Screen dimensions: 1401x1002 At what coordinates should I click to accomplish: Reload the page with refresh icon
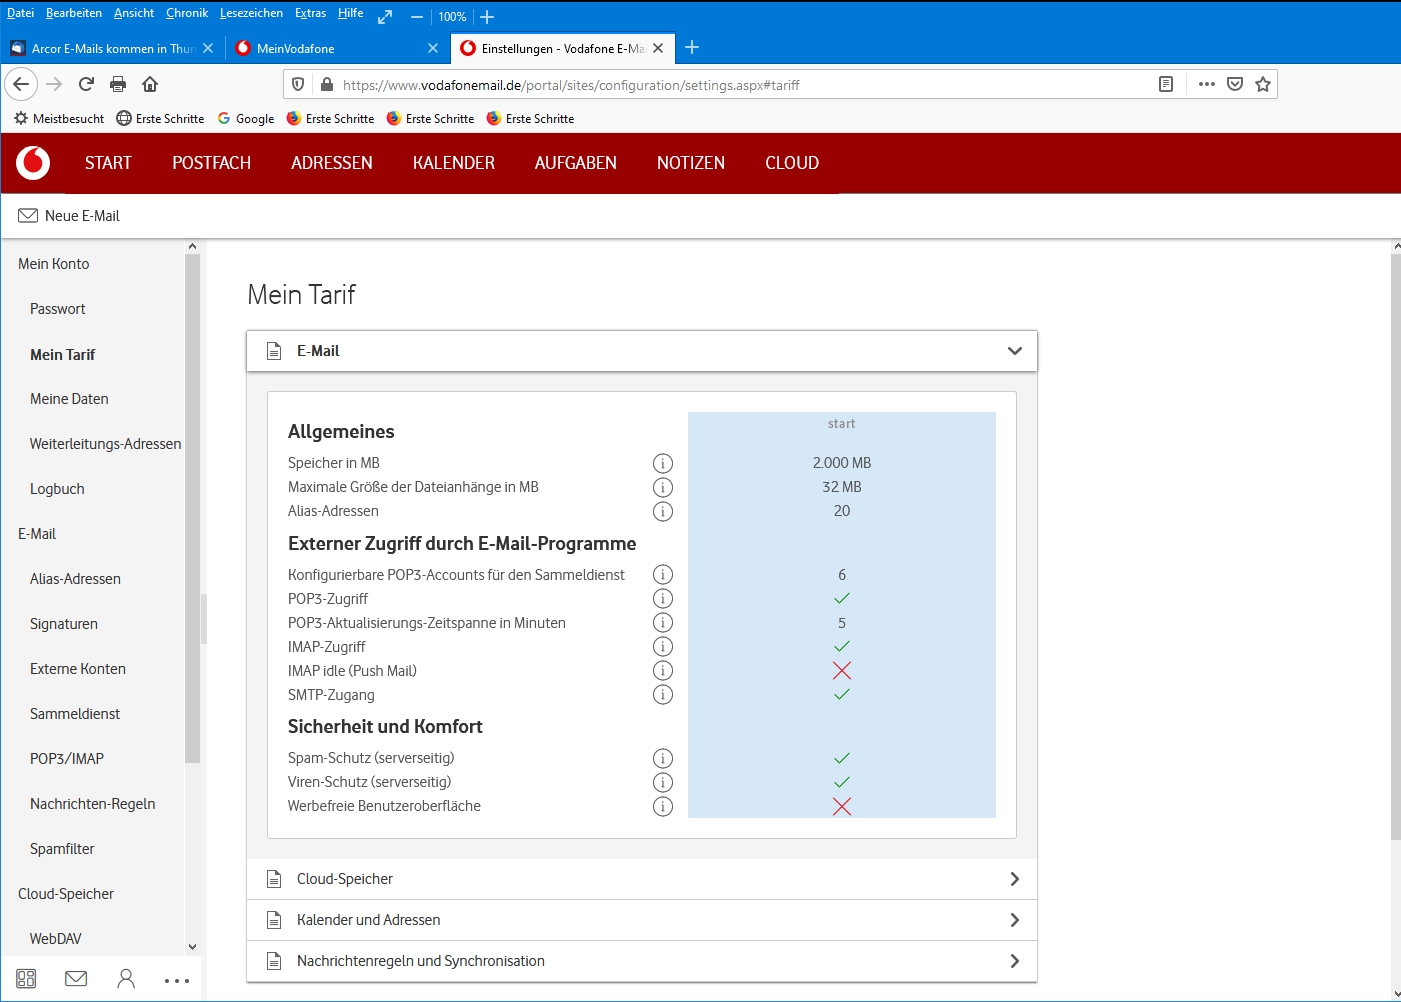click(x=86, y=84)
